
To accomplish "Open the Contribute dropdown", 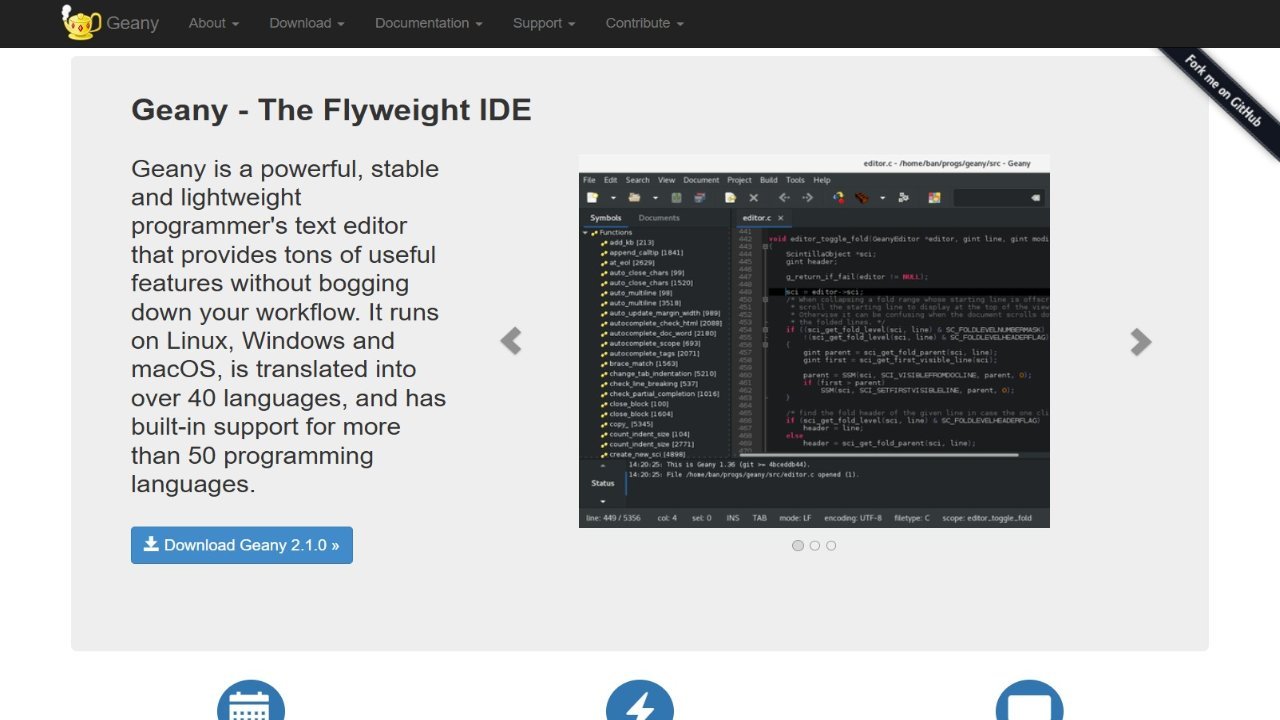I will pos(645,23).
